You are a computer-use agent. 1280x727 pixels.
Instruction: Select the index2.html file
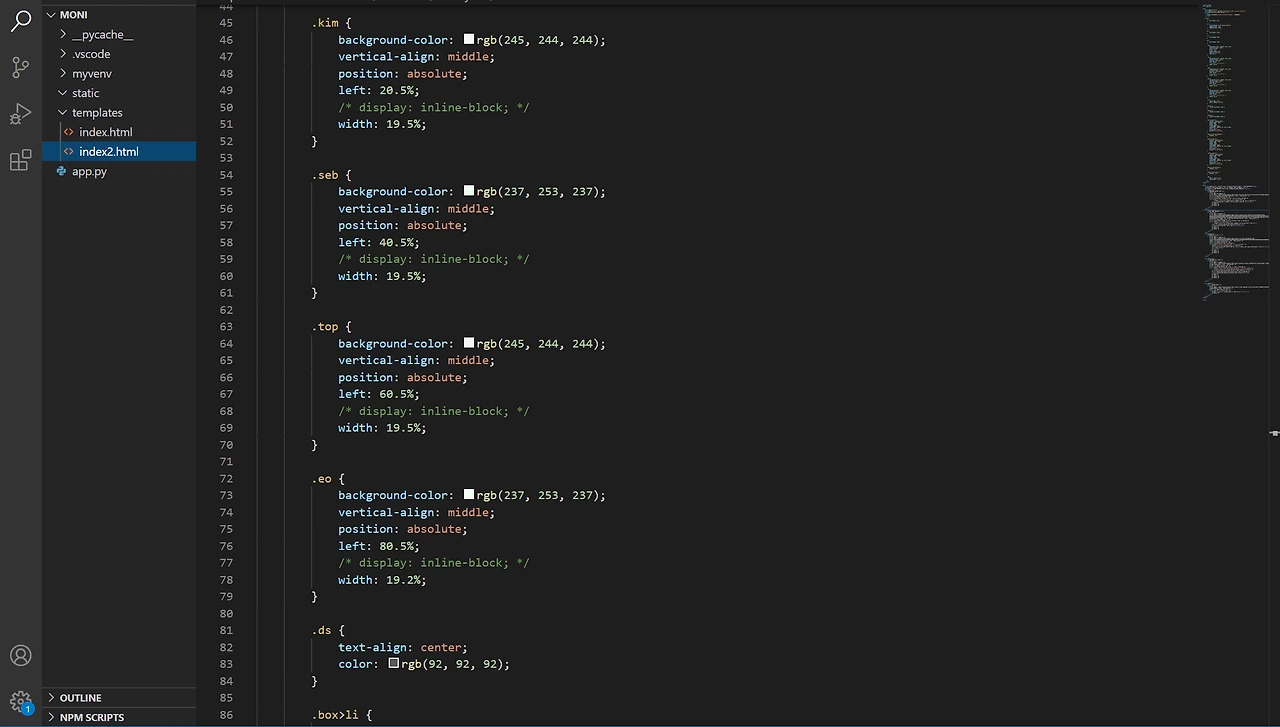pos(119,152)
